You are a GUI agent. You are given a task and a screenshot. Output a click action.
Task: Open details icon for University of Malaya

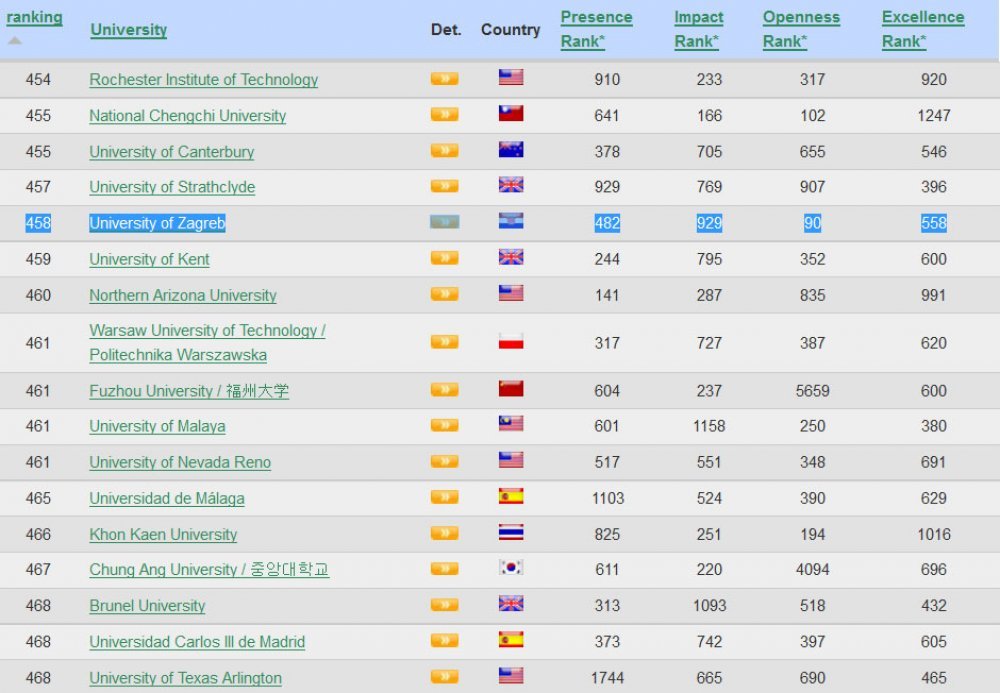click(445, 425)
